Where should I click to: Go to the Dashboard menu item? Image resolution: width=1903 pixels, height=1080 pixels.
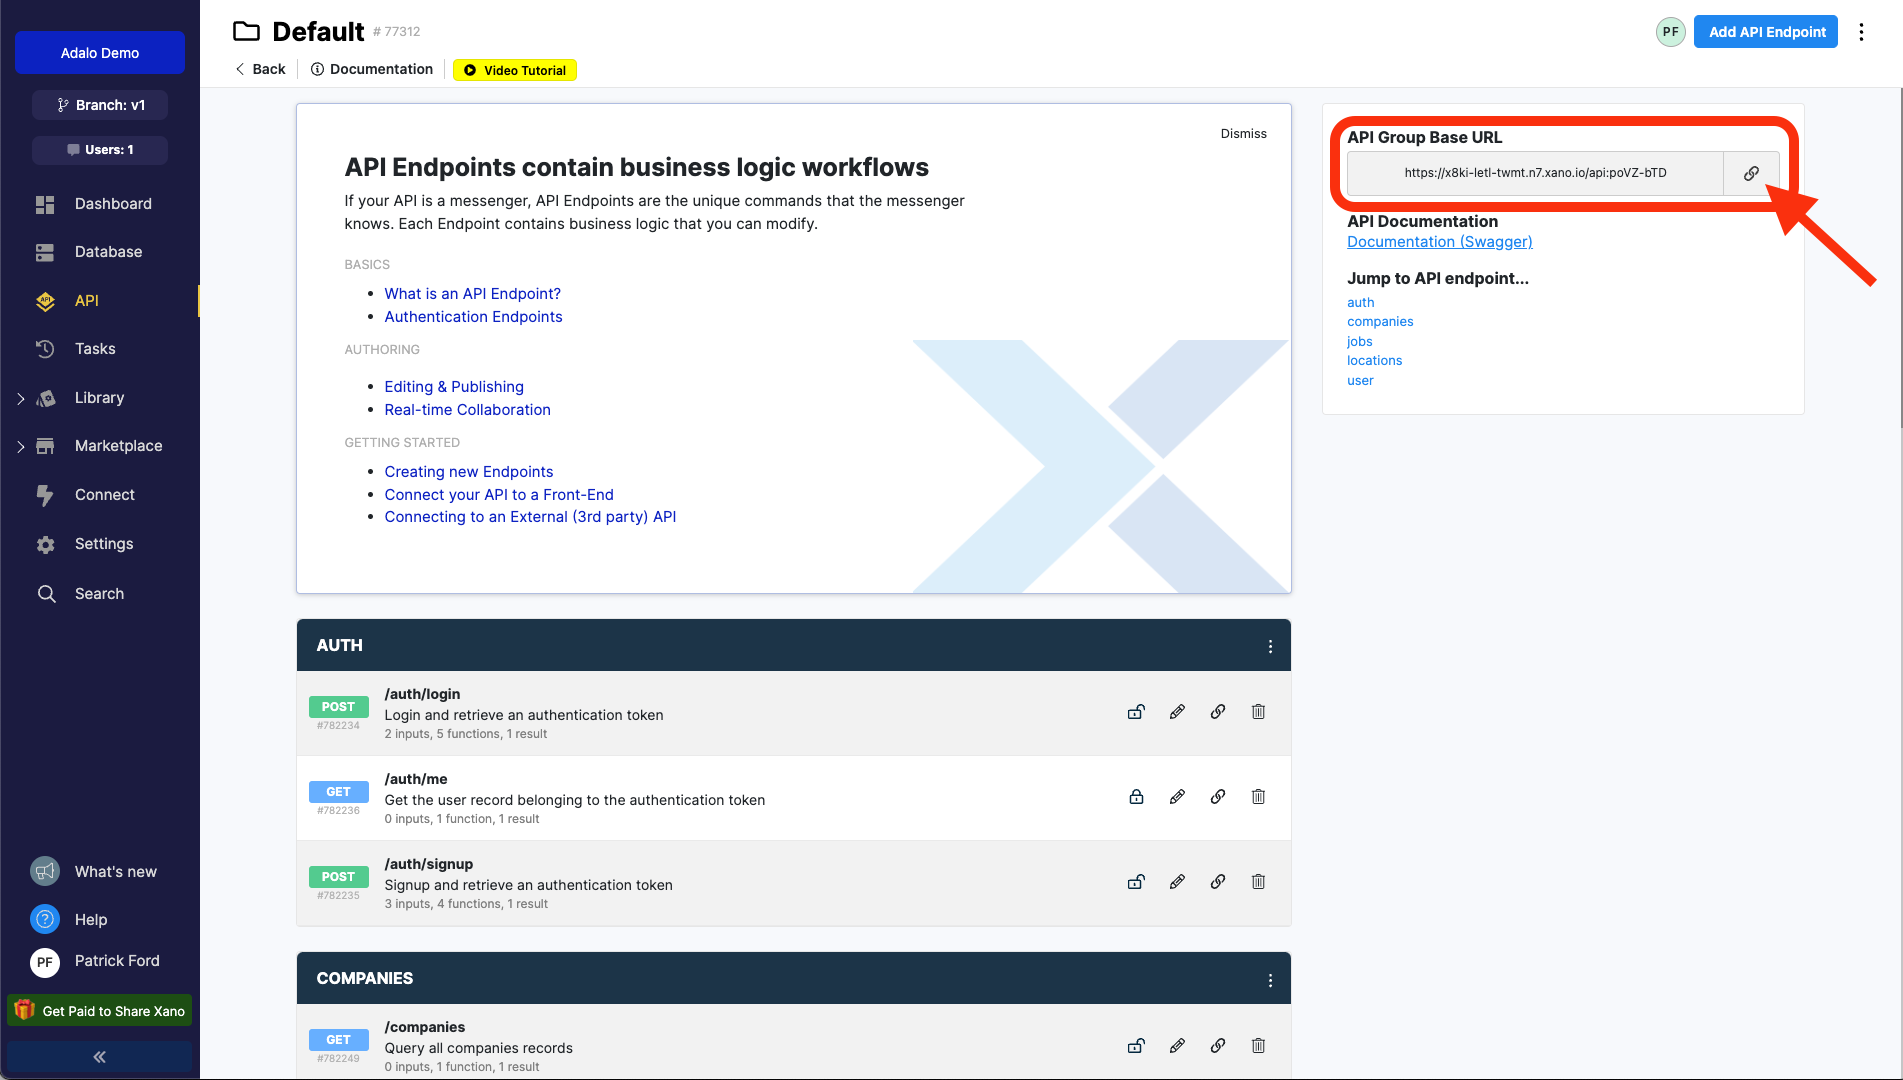(x=113, y=204)
